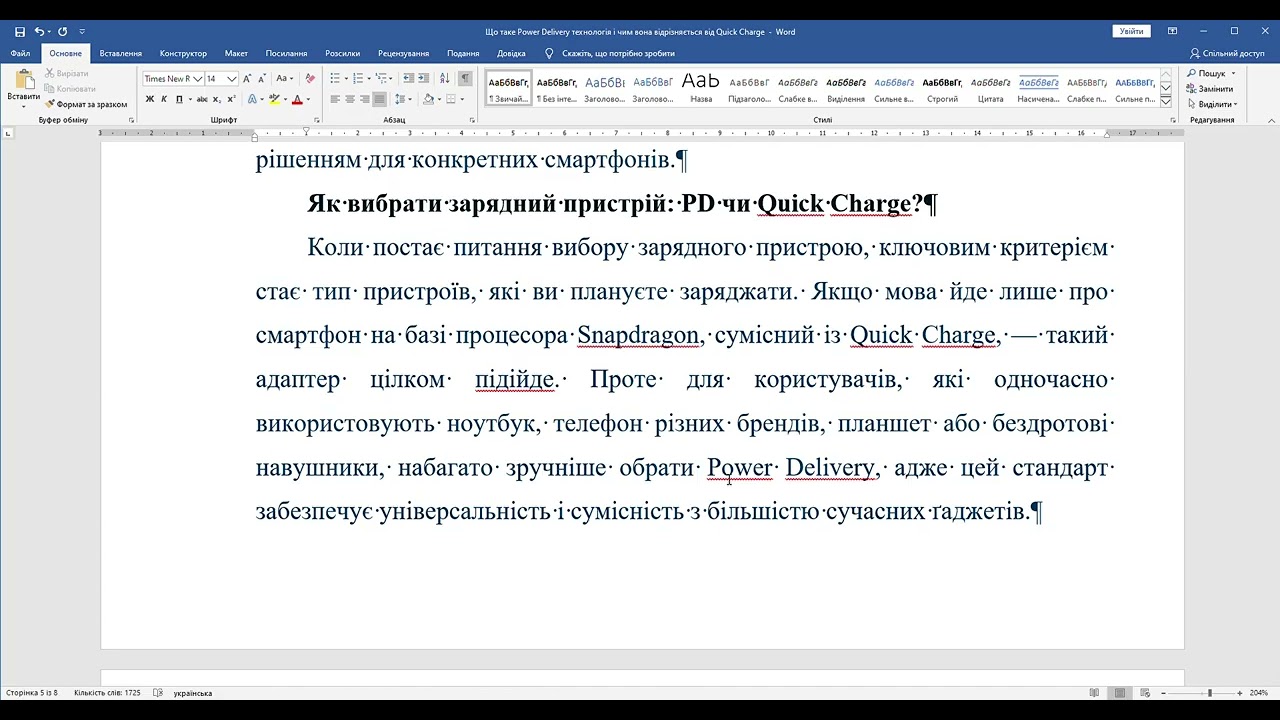
Task: Open the clipboard pane launcher in Буфер обміну
Action: click(x=131, y=120)
